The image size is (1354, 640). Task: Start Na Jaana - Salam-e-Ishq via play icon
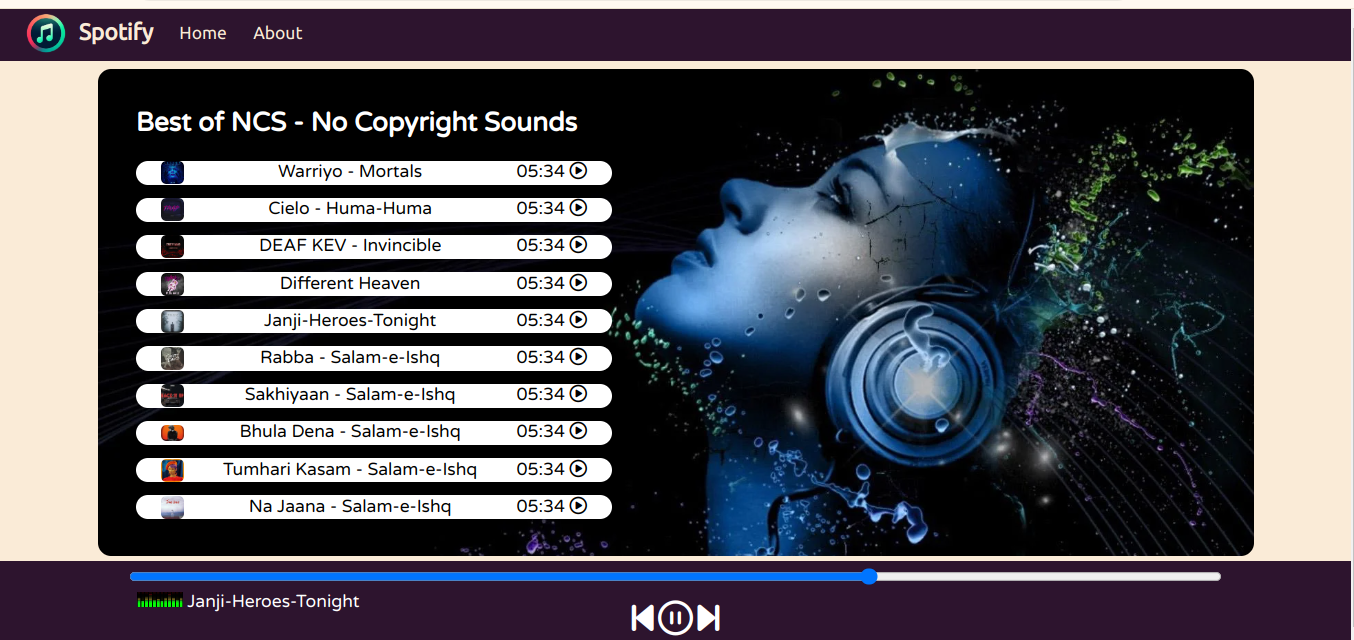click(578, 506)
